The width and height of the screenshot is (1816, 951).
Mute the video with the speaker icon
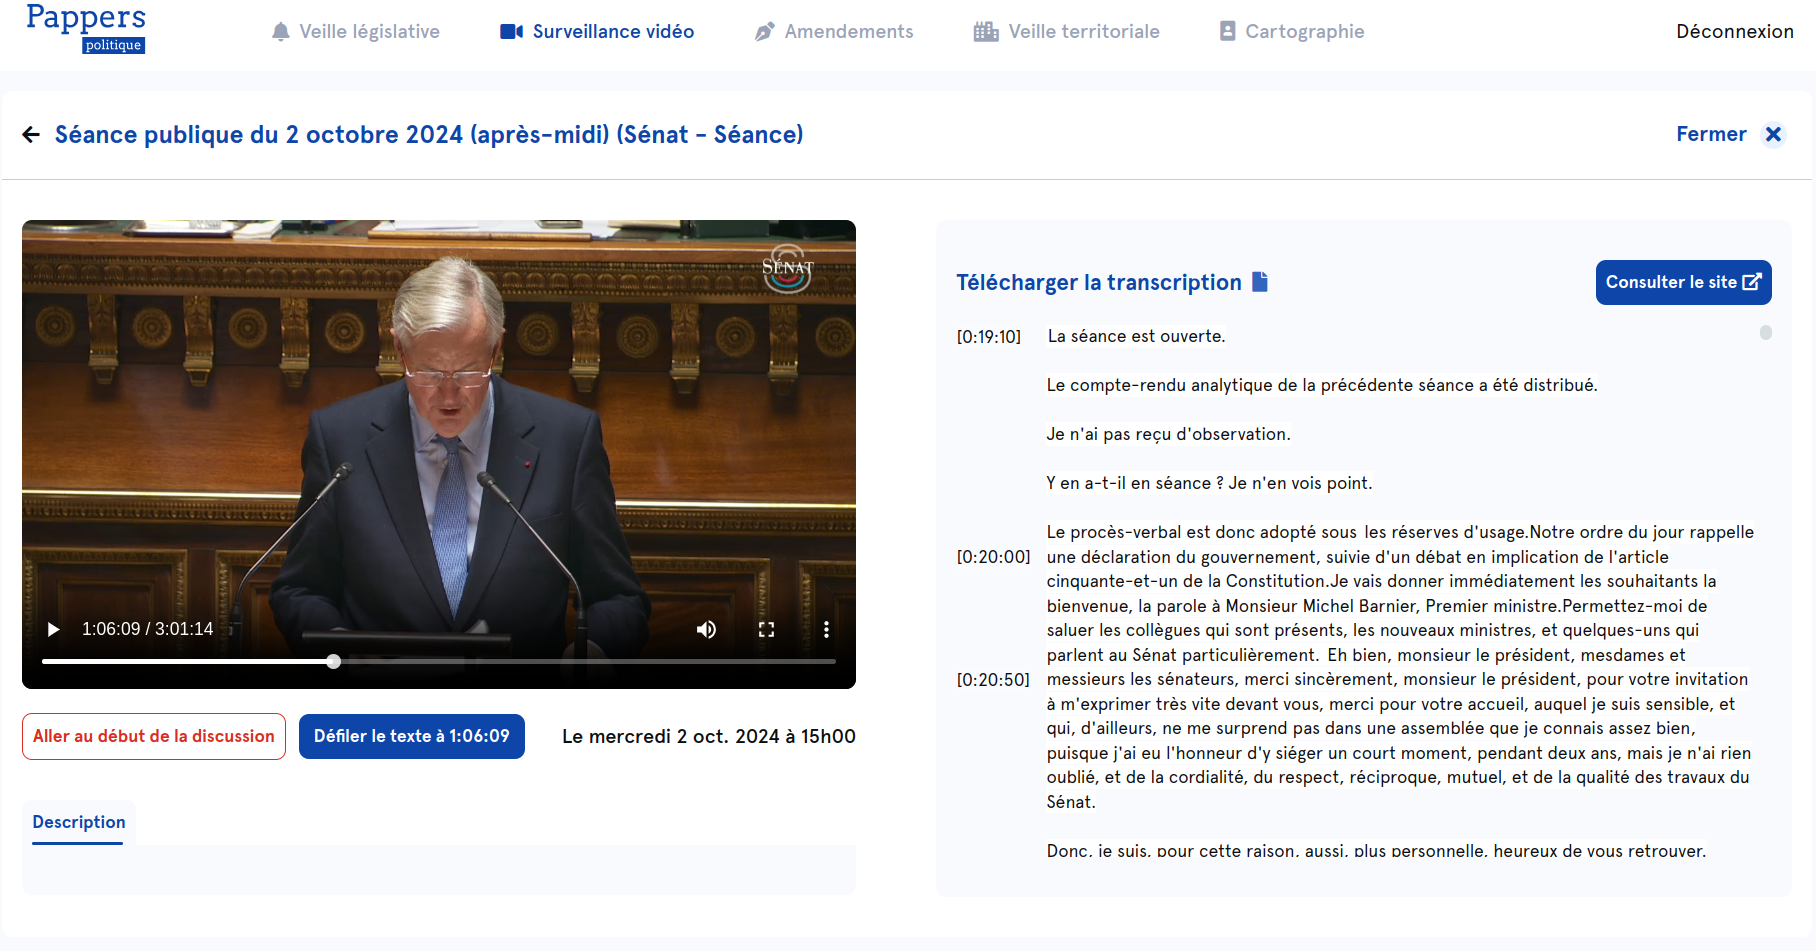(706, 629)
